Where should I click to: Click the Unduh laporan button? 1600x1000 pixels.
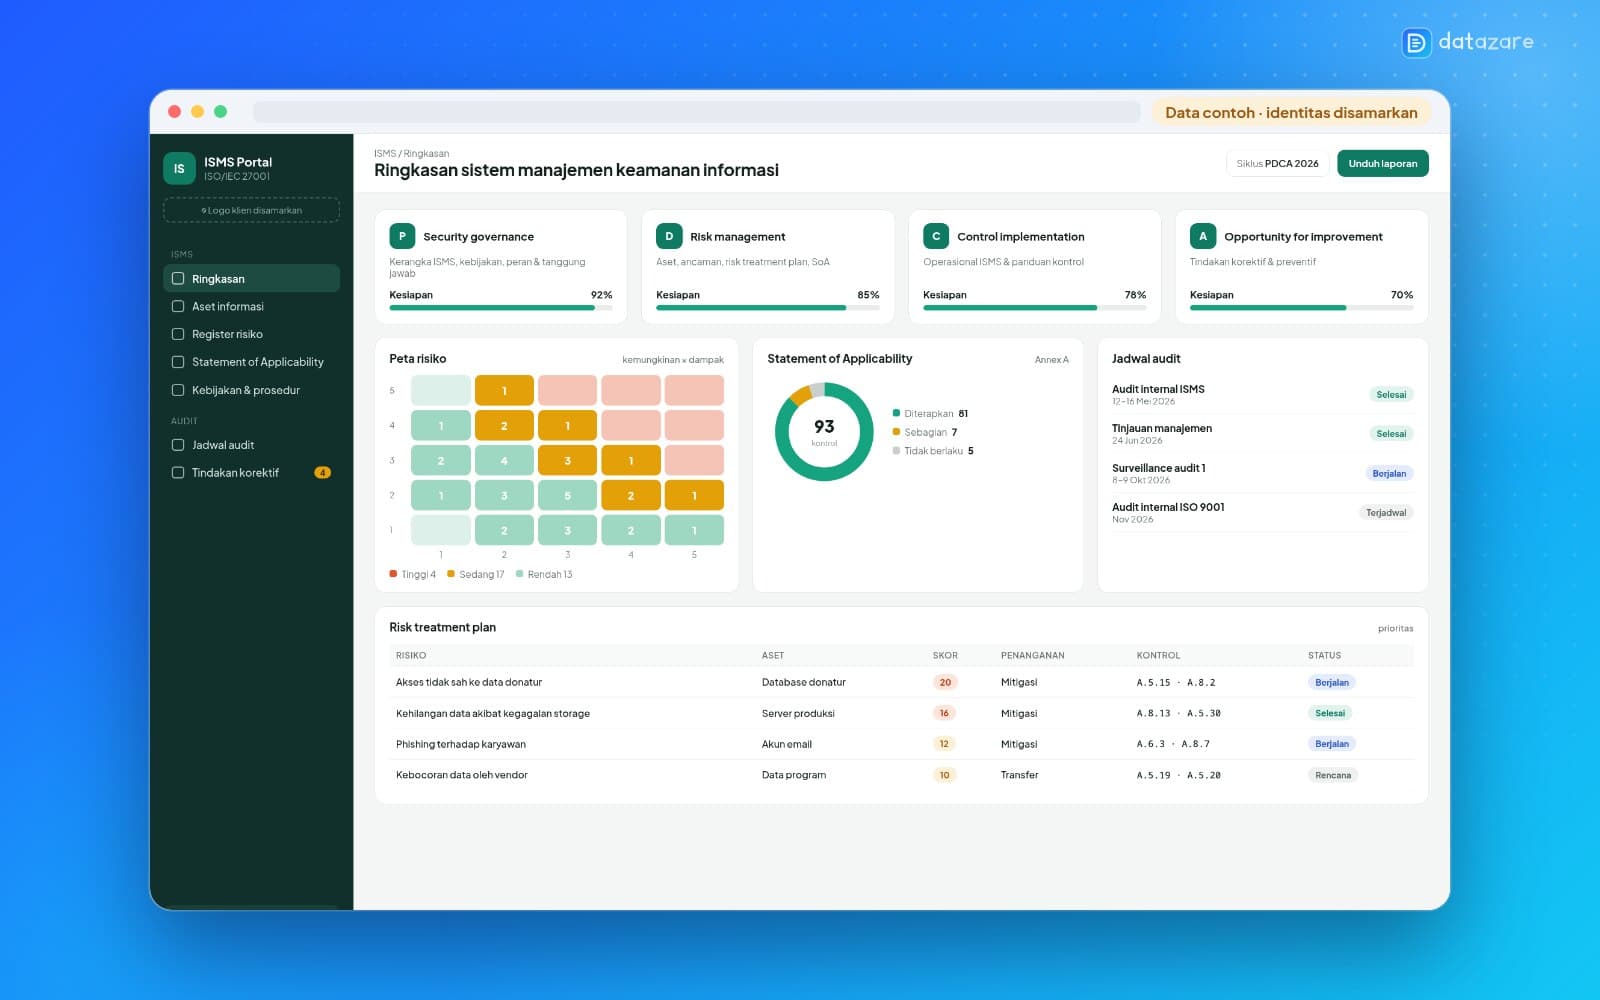coord(1383,163)
